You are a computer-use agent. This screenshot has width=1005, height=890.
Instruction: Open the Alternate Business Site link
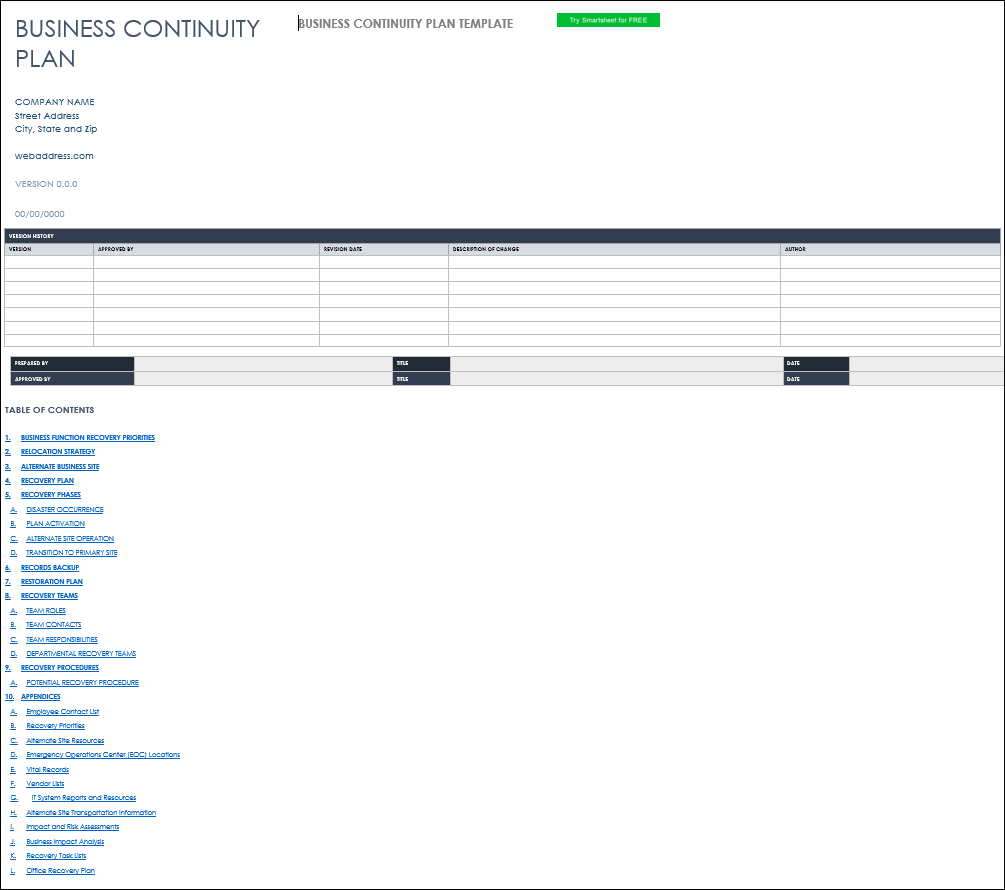(60, 467)
